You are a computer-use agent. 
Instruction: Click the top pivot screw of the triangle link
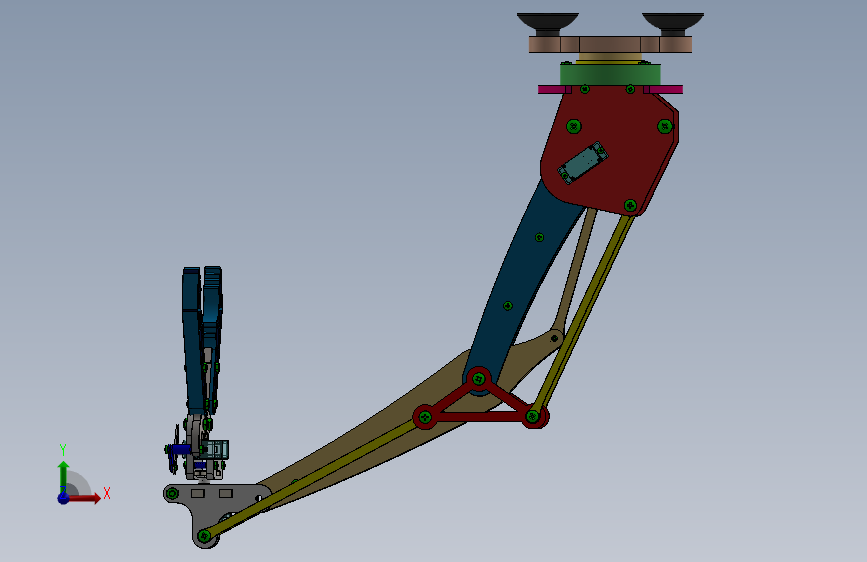(x=479, y=379)
